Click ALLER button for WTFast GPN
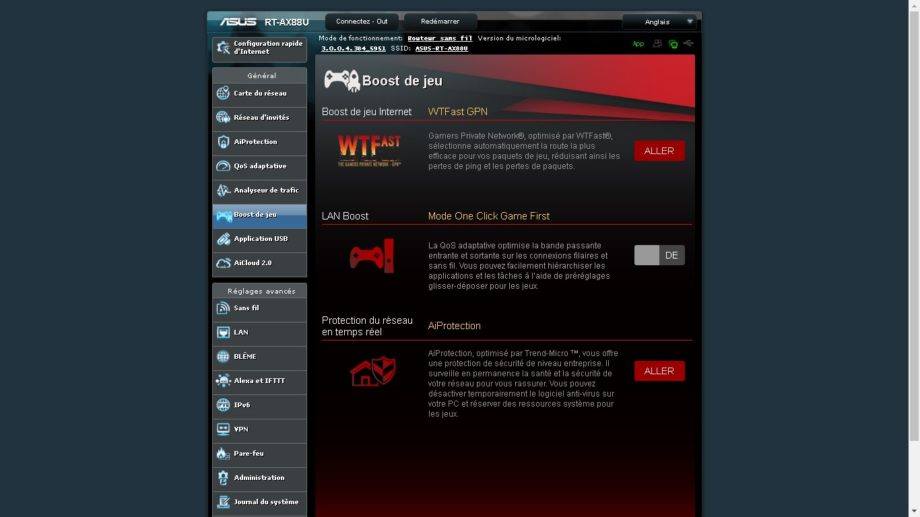Image resolution: width=920 pixels, height=517 pixels. [659, 151]
